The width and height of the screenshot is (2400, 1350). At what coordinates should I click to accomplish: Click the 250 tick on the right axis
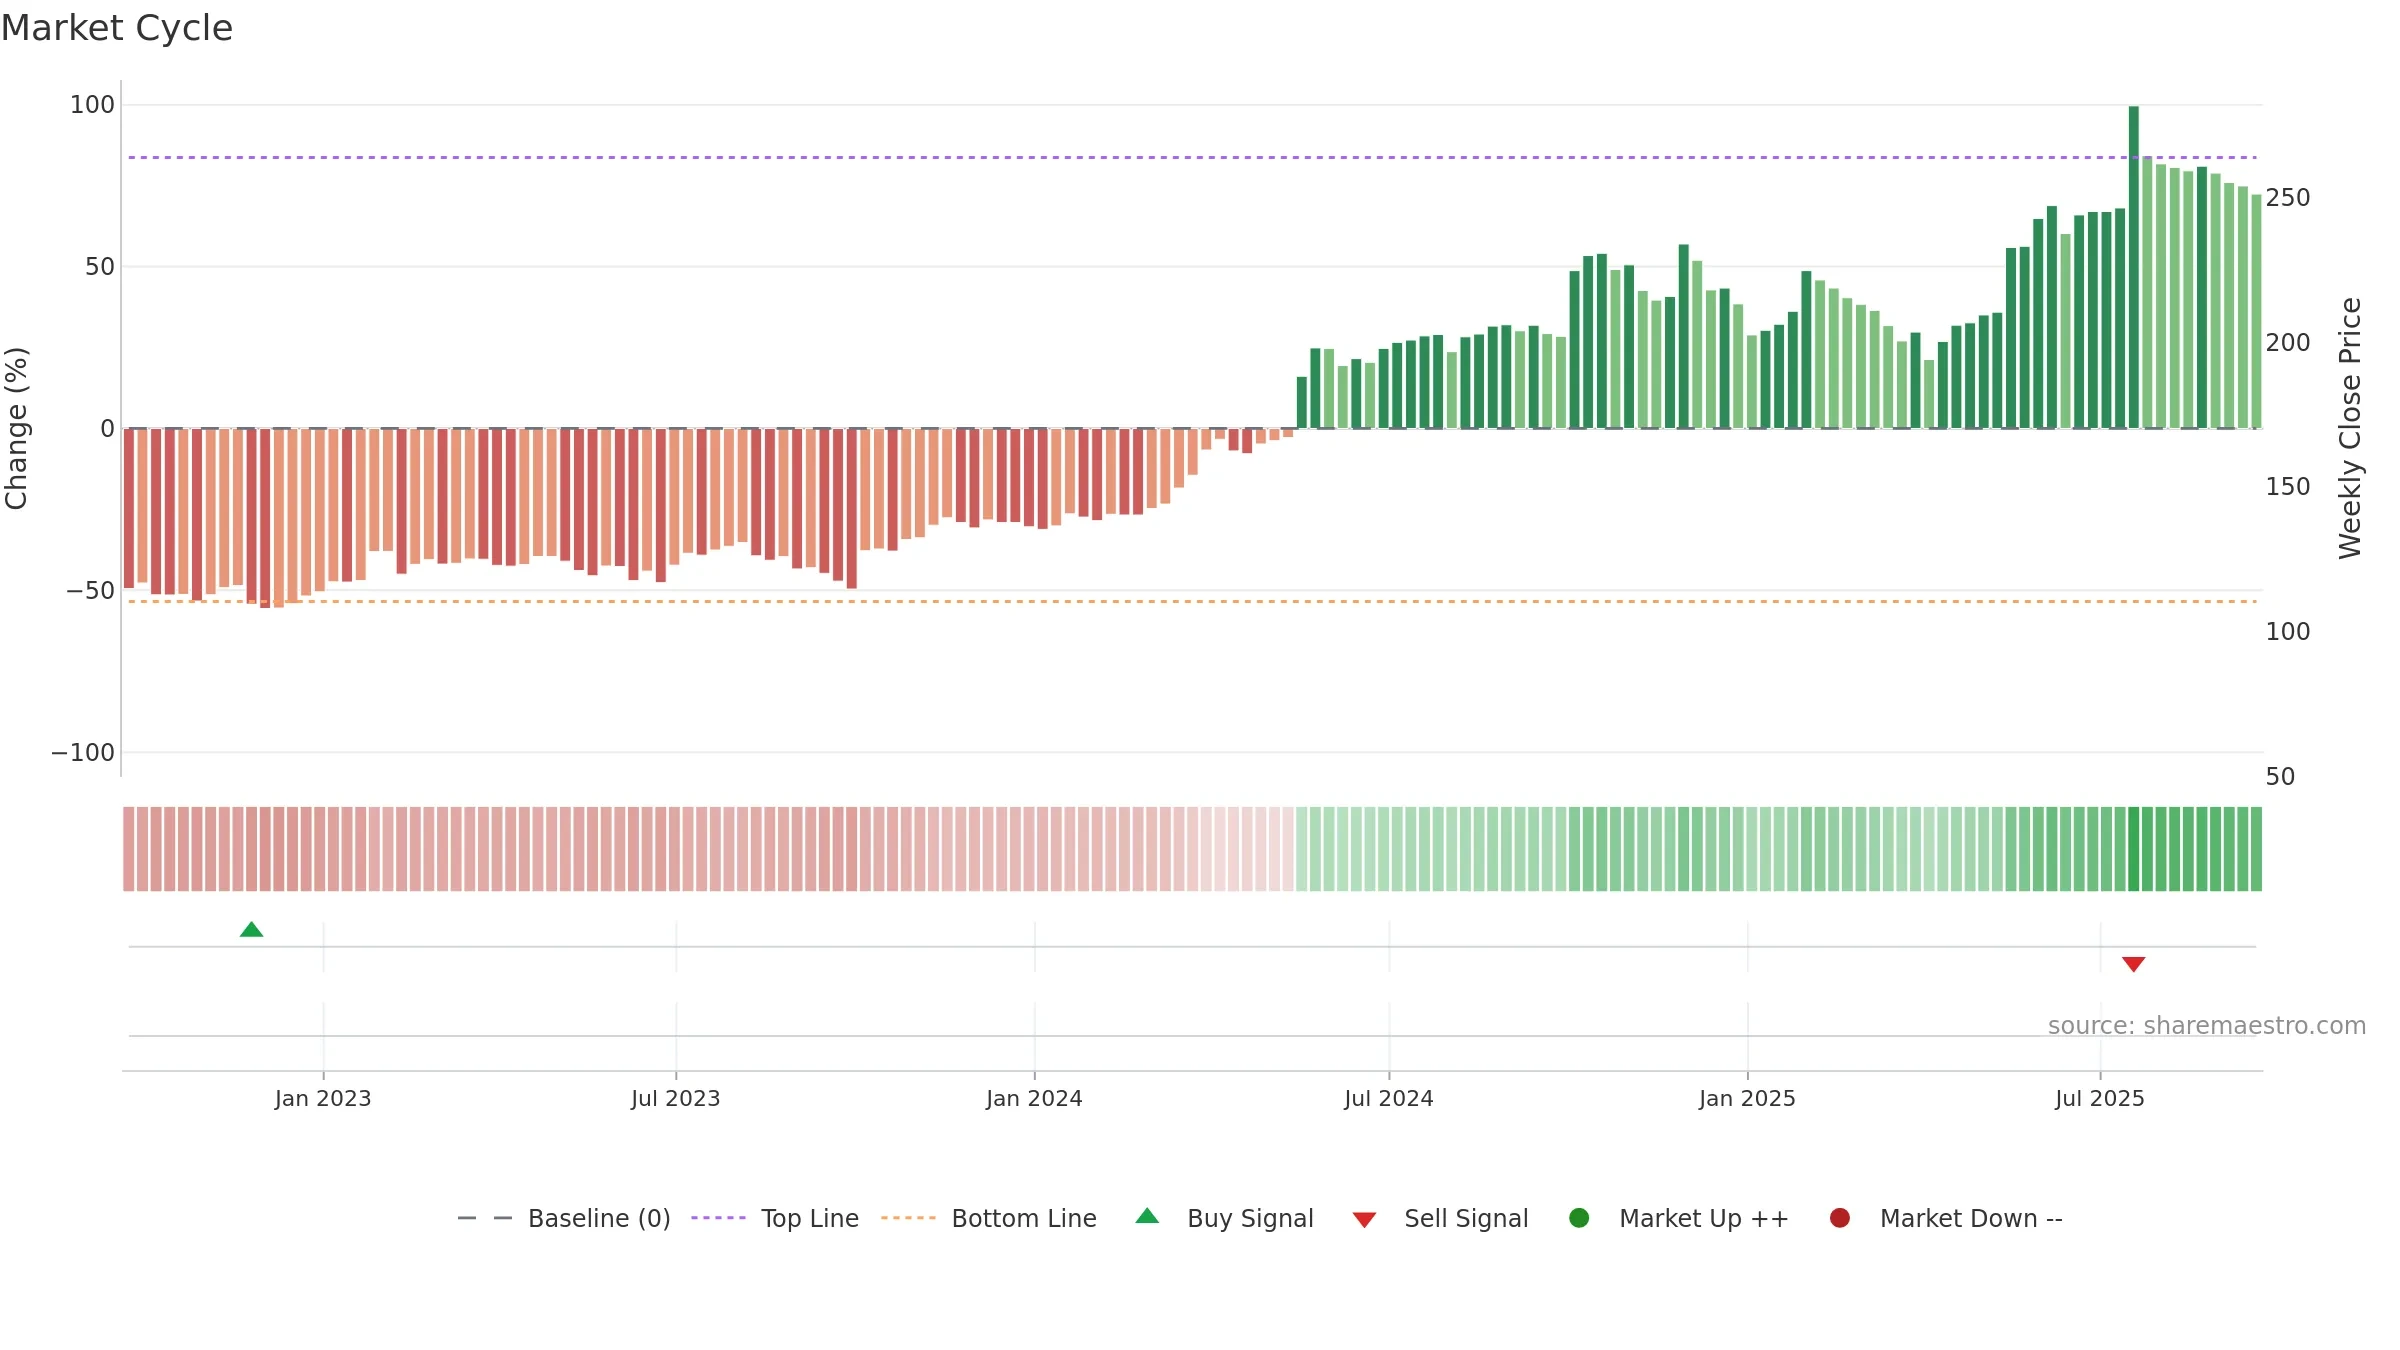[x=2288, y=198]
